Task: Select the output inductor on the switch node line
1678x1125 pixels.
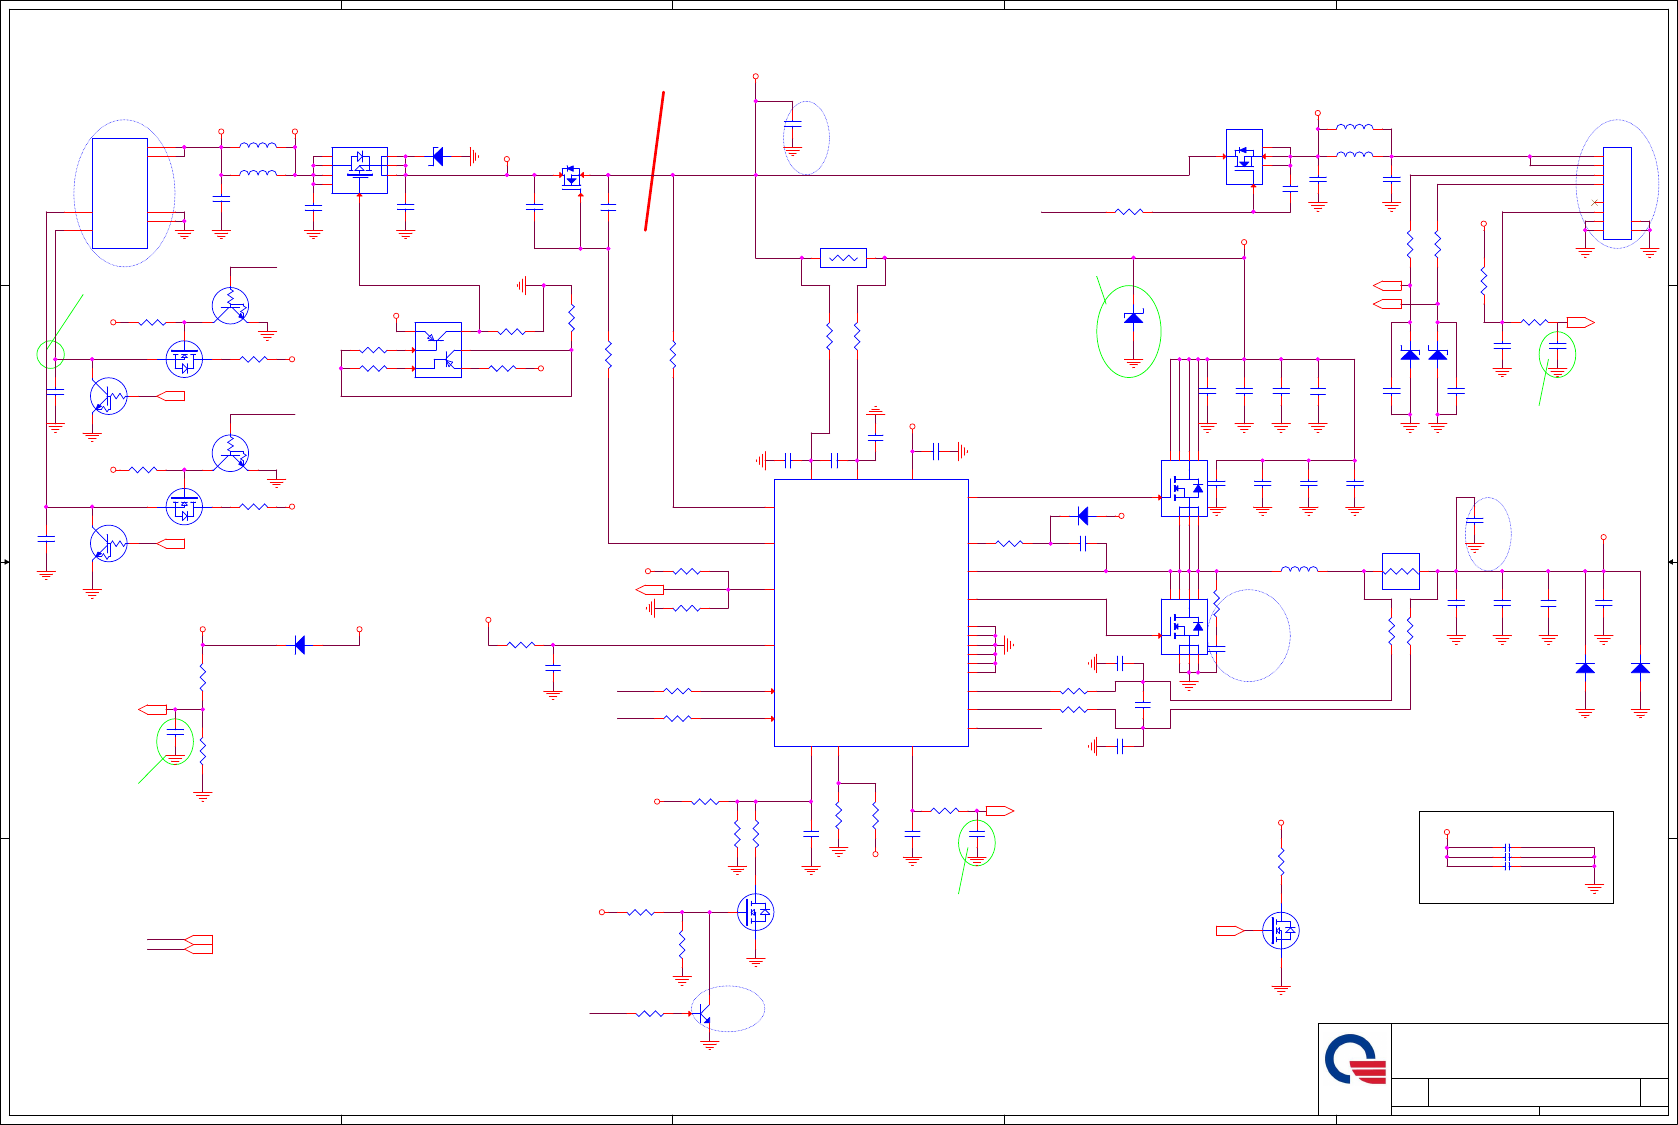Action: click(x=1299, y=569)
